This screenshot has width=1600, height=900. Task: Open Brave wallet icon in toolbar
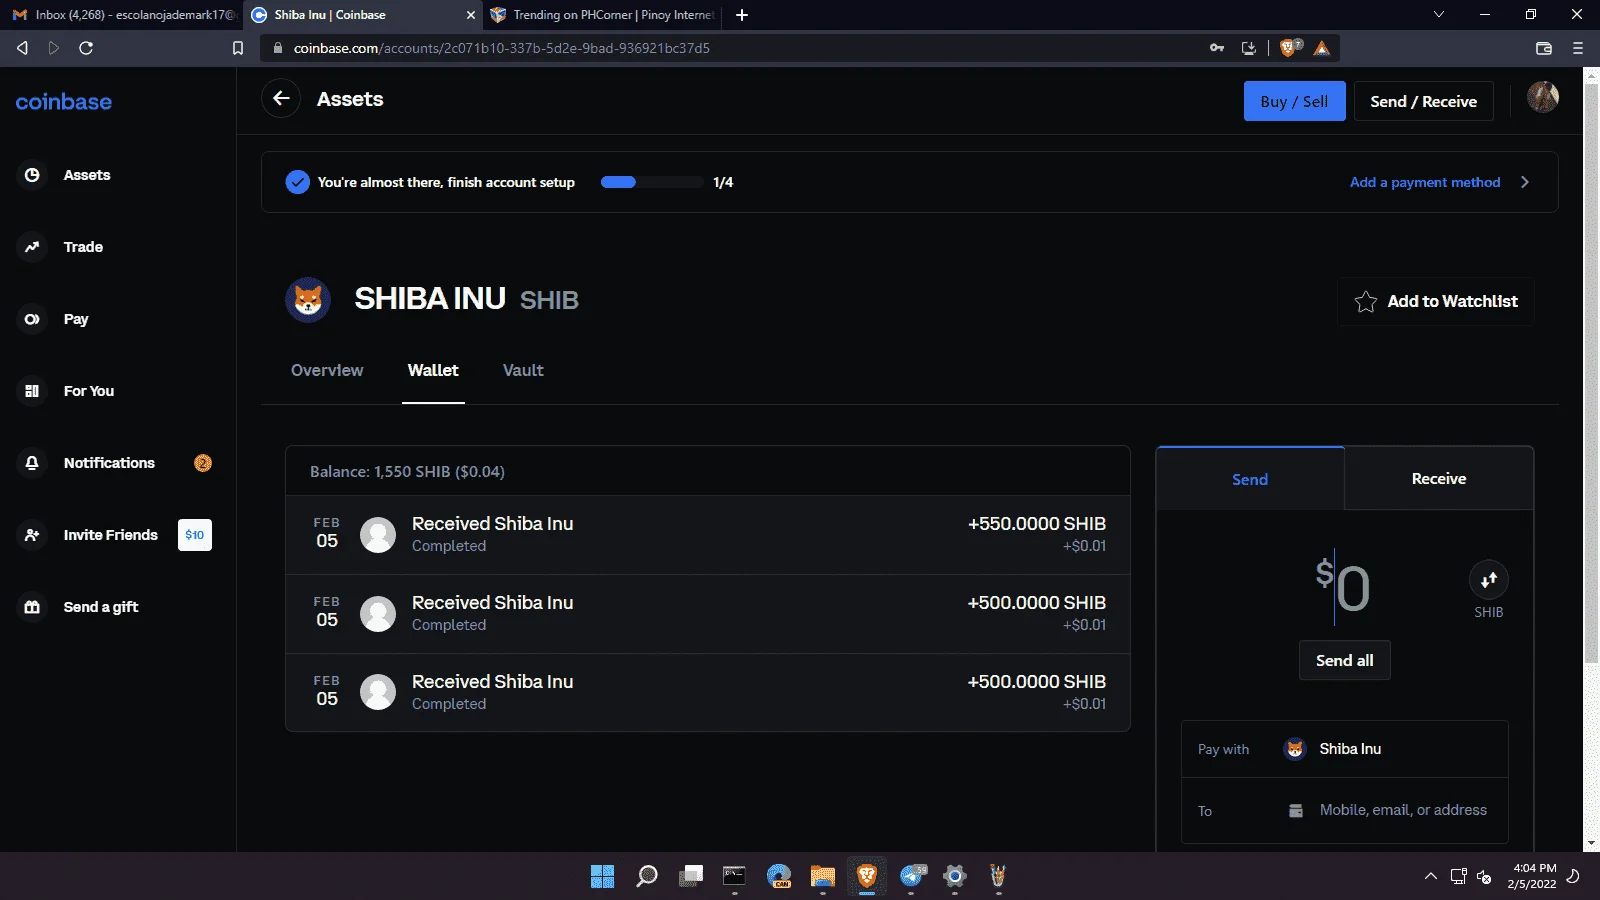click(x=1544, y=48)
